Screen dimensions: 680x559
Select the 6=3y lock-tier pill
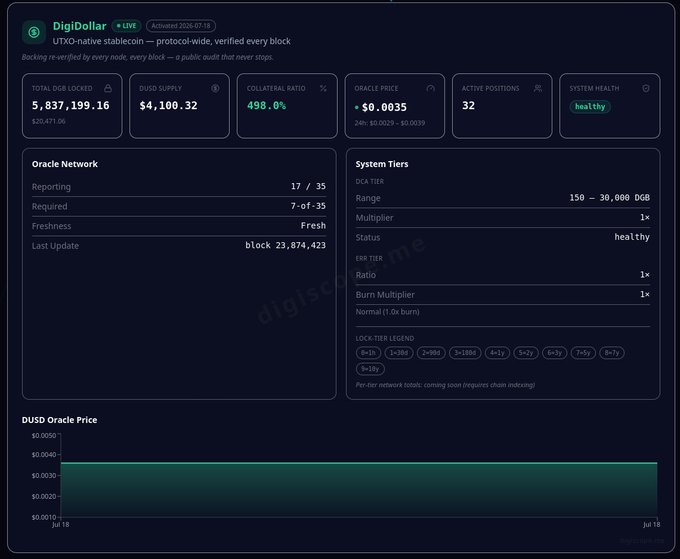[x=554, y=353]
